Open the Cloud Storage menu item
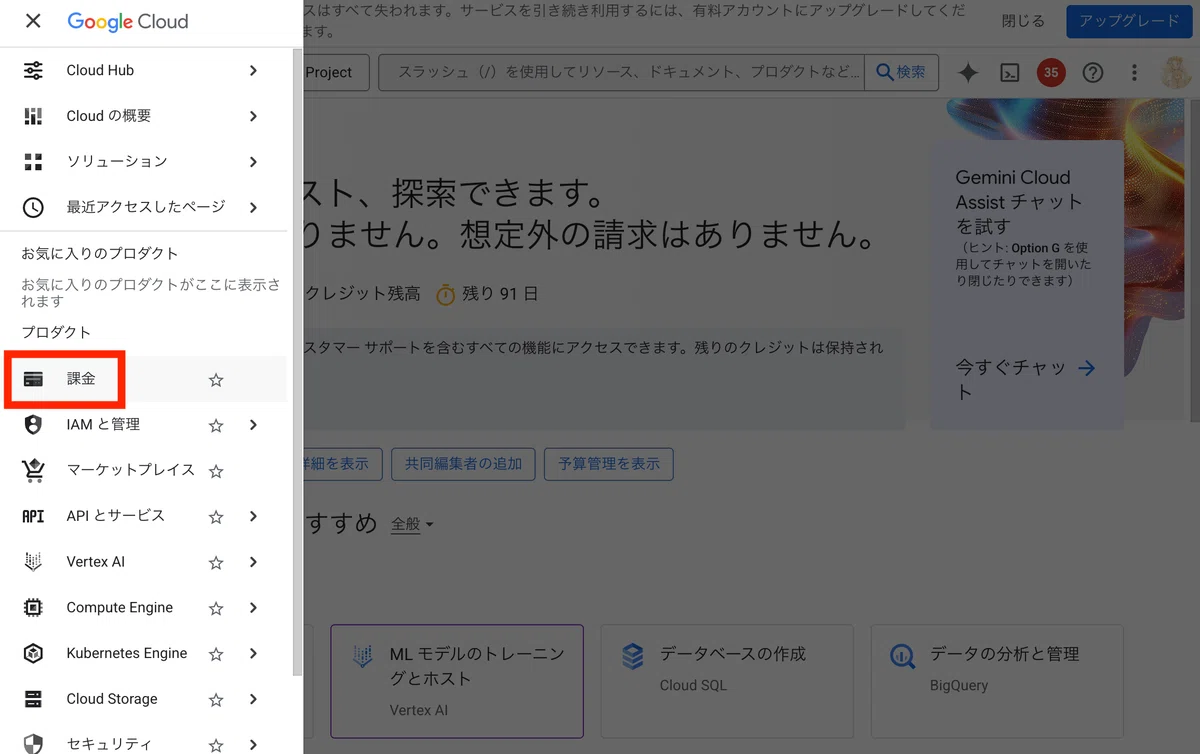 144,699
